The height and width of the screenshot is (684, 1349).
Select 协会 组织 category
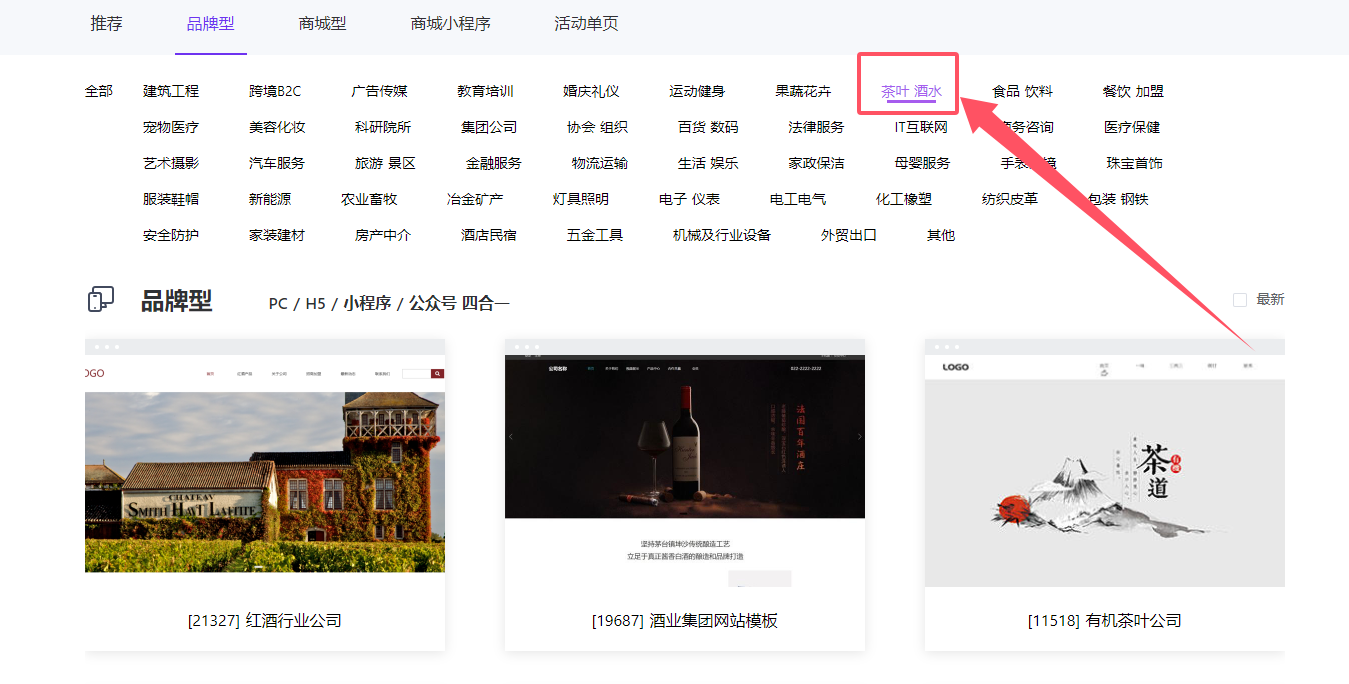pos(597,127)
